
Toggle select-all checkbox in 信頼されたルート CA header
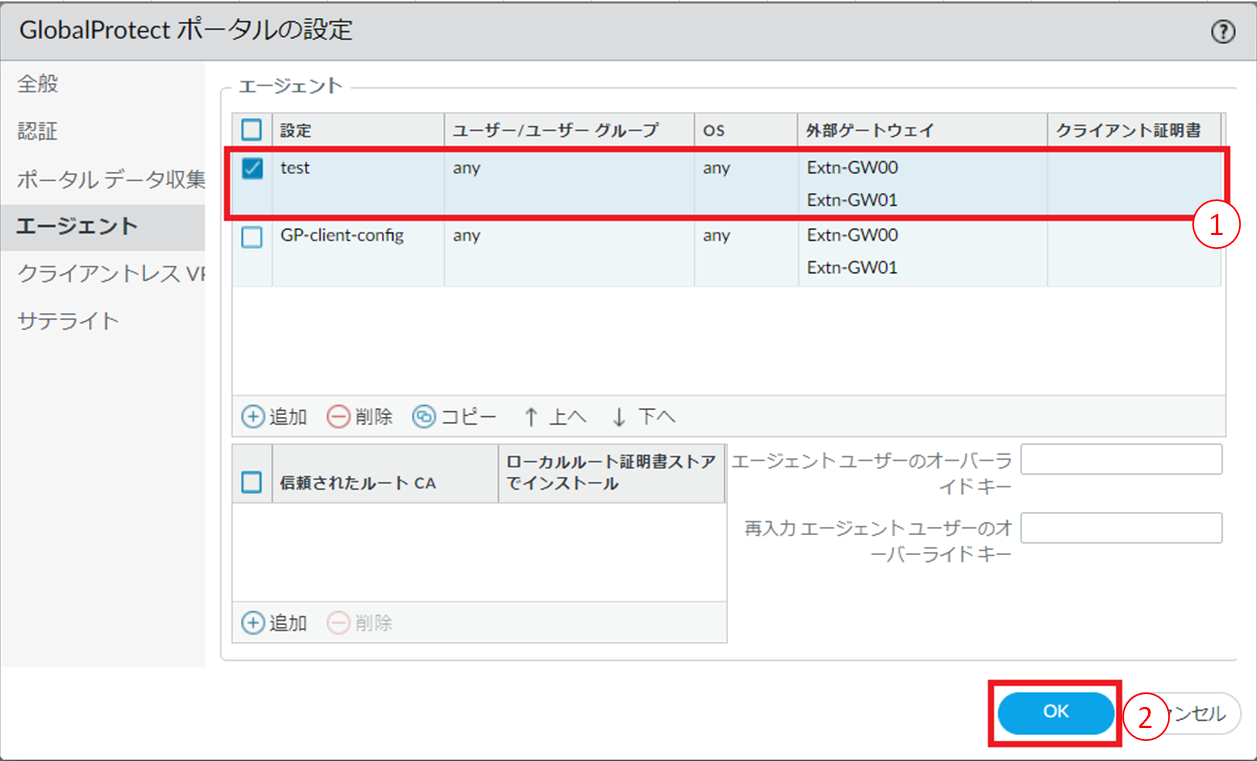(253, 483)
